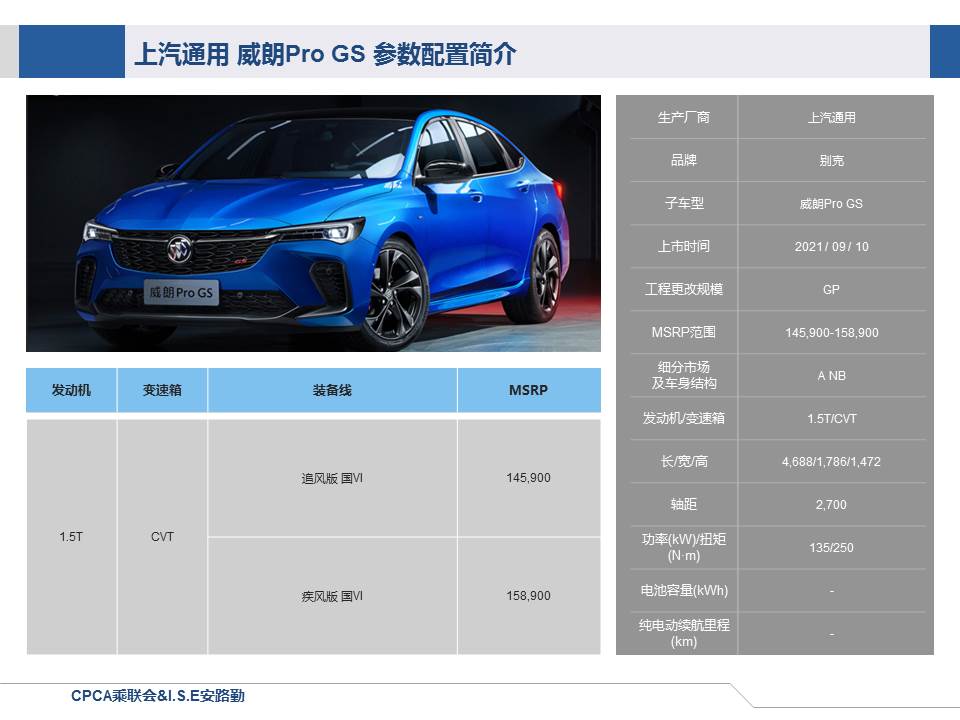Click the 2021/ 09/ 10 launch date

(x=831, y=247)
